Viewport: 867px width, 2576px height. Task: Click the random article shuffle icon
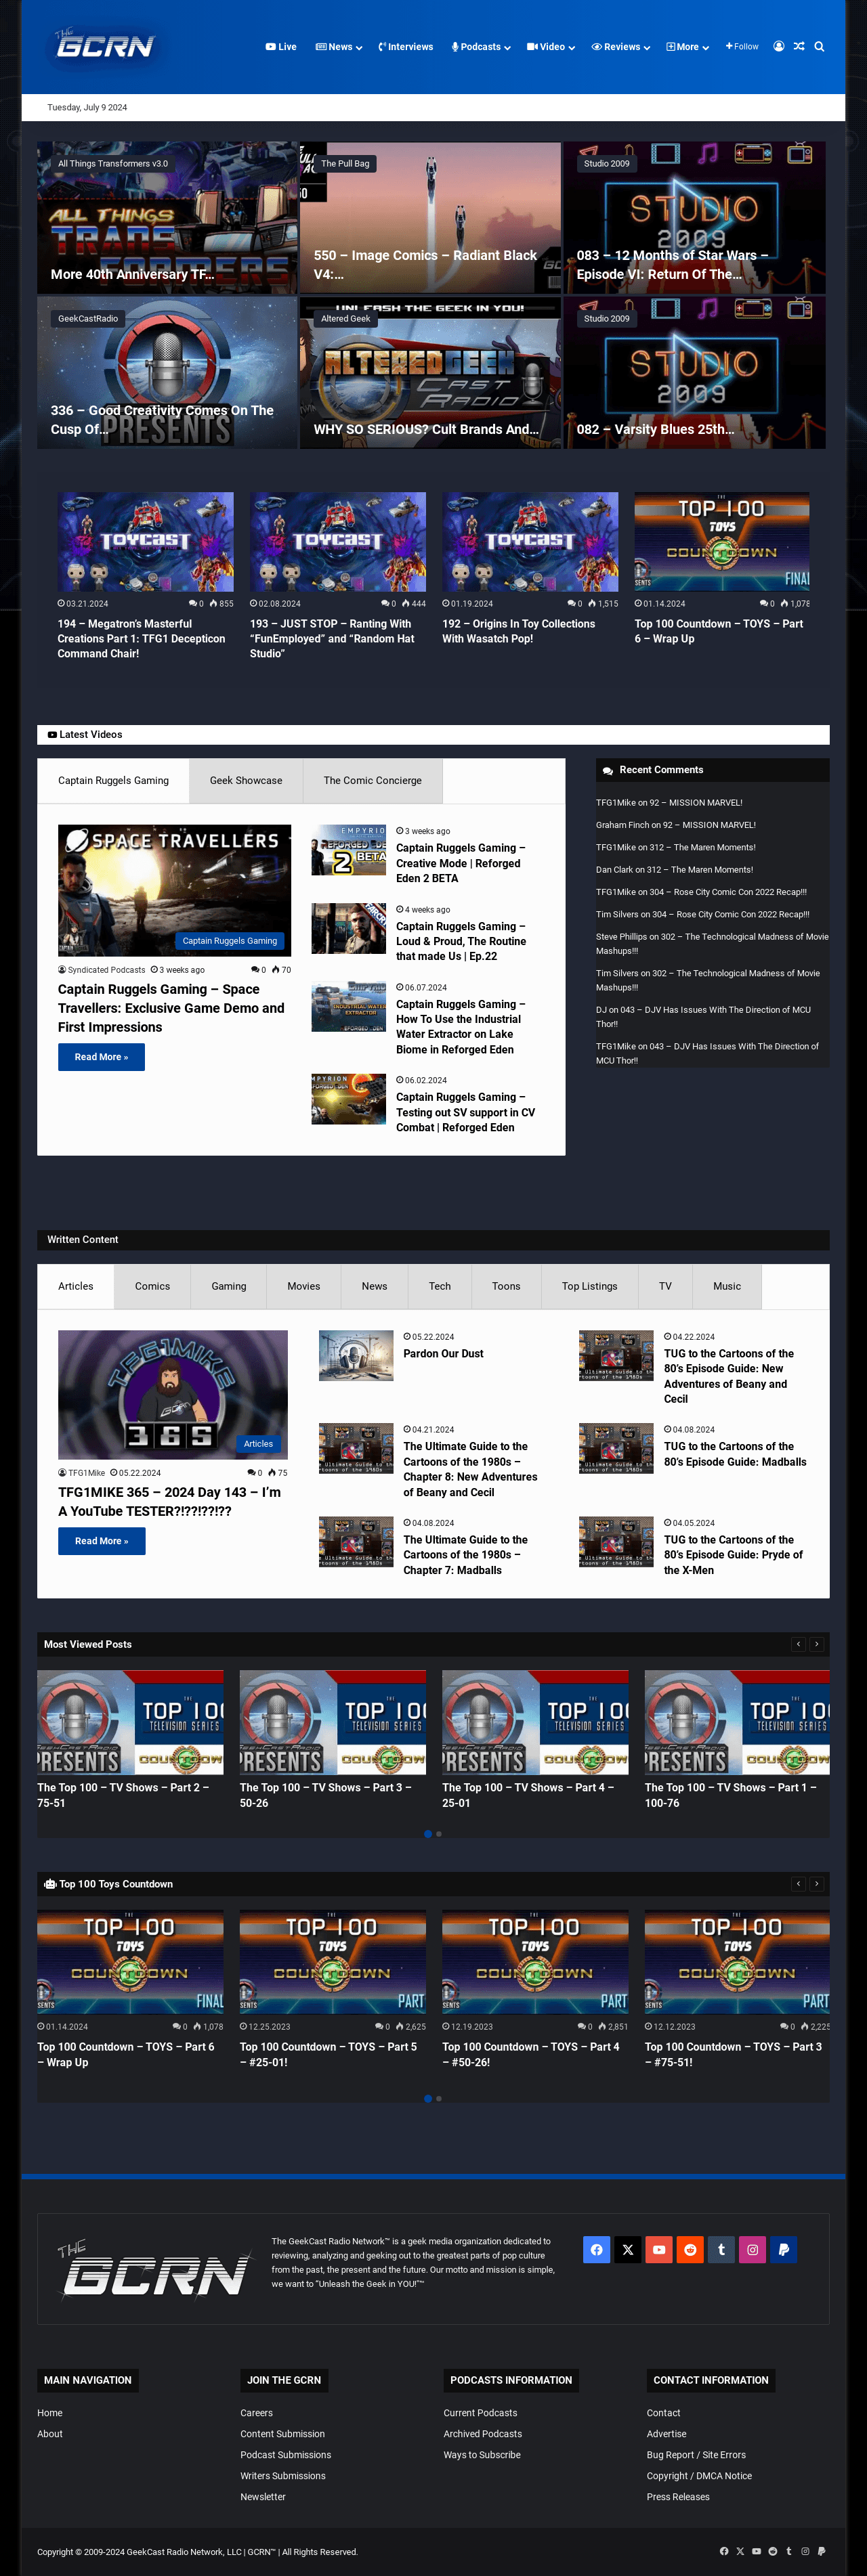[799, 46]
